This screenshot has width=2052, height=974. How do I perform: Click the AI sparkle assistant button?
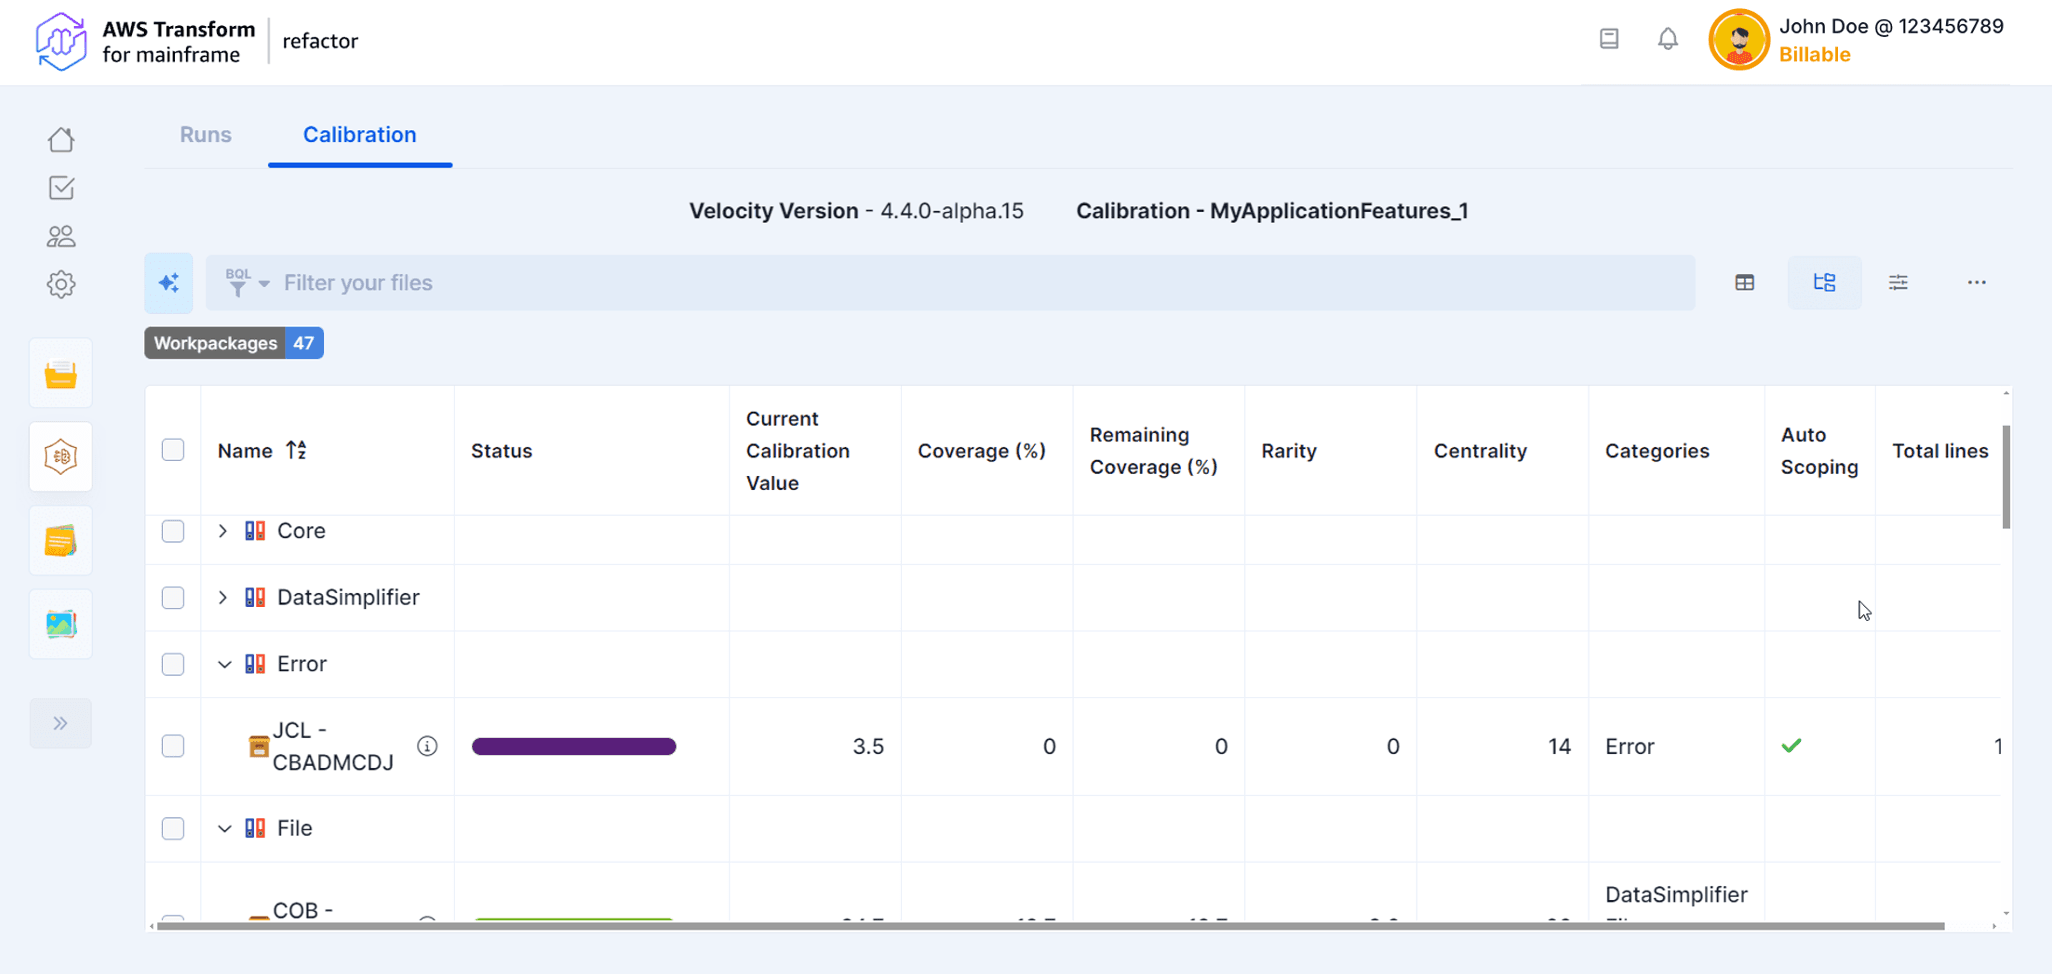click(169, 283)
